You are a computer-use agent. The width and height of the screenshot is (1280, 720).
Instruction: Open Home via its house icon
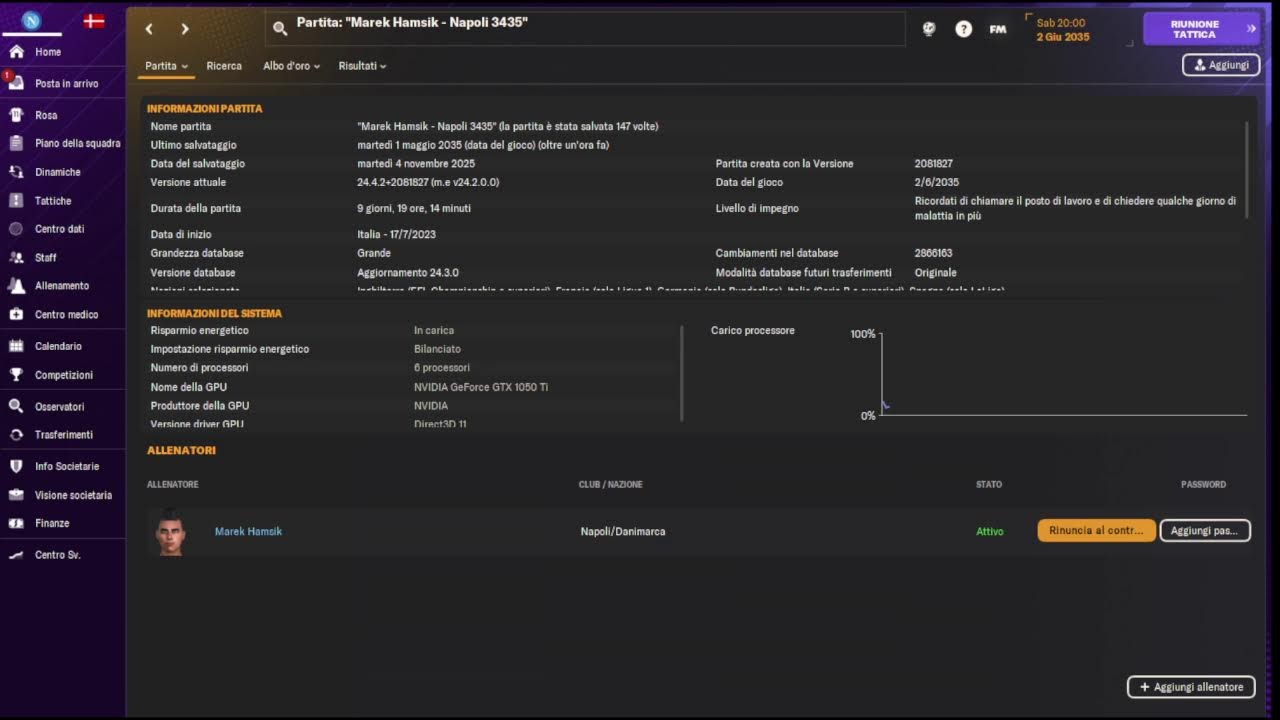coord(16,52)
